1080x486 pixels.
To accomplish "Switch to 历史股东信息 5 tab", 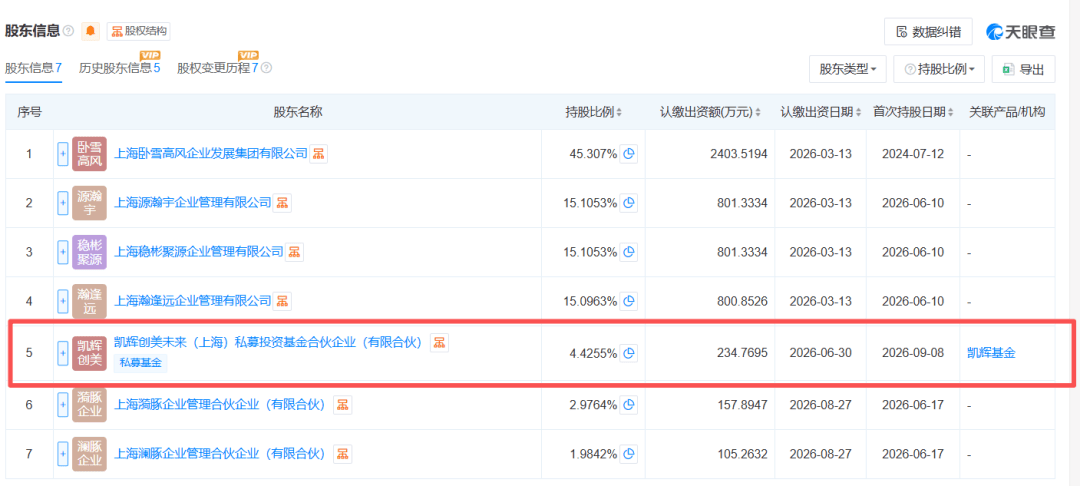I will coord(120,68).
